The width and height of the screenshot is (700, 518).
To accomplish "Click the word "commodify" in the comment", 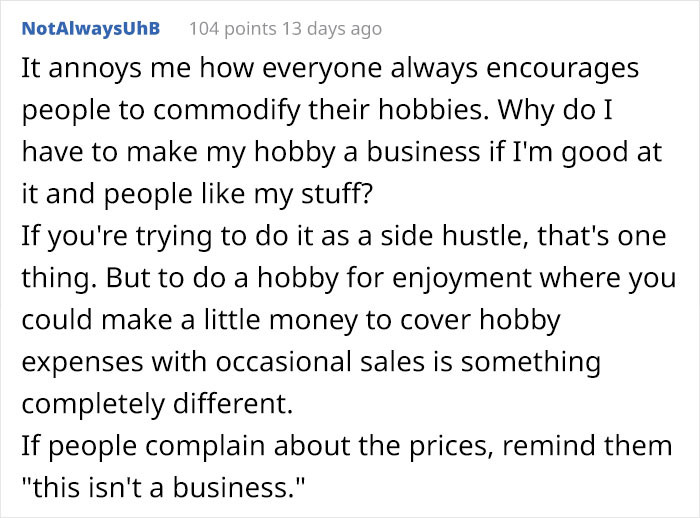I will click(227, 110).
